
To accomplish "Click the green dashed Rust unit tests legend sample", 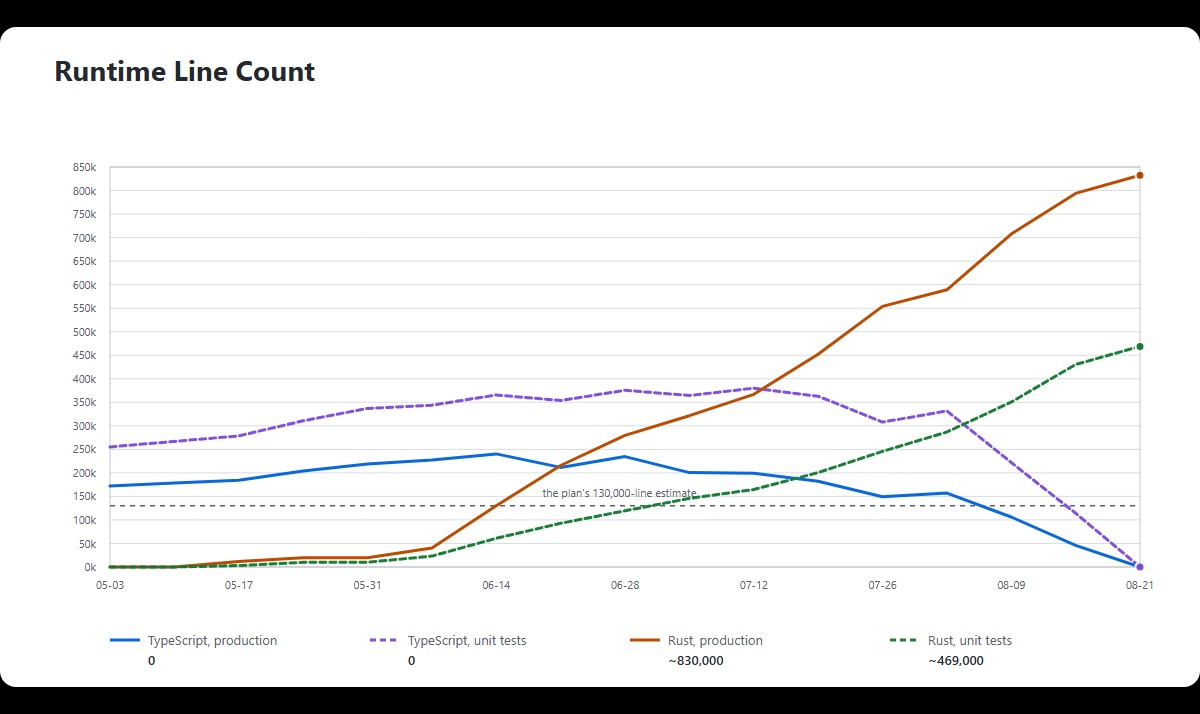I will click(904, 641).
